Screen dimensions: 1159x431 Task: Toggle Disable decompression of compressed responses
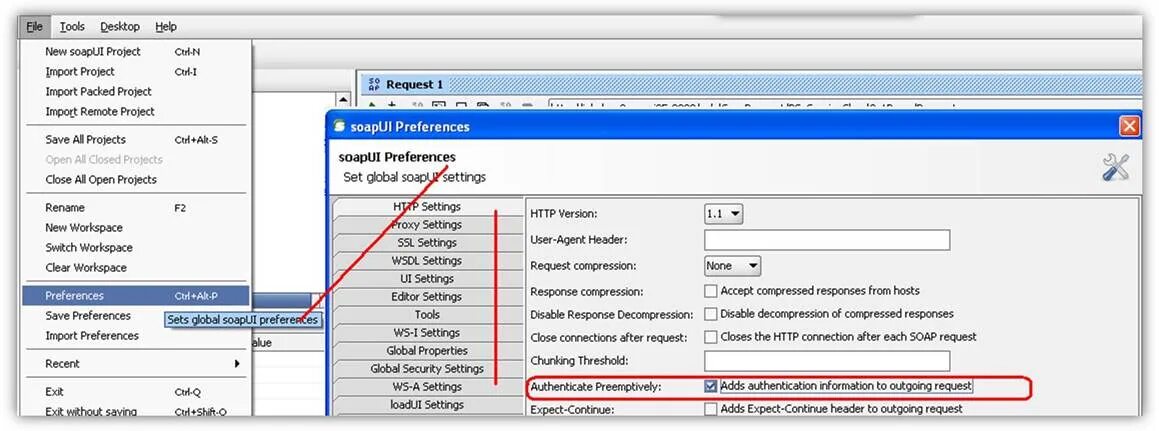pyautogui.click(x=711, y=314)
